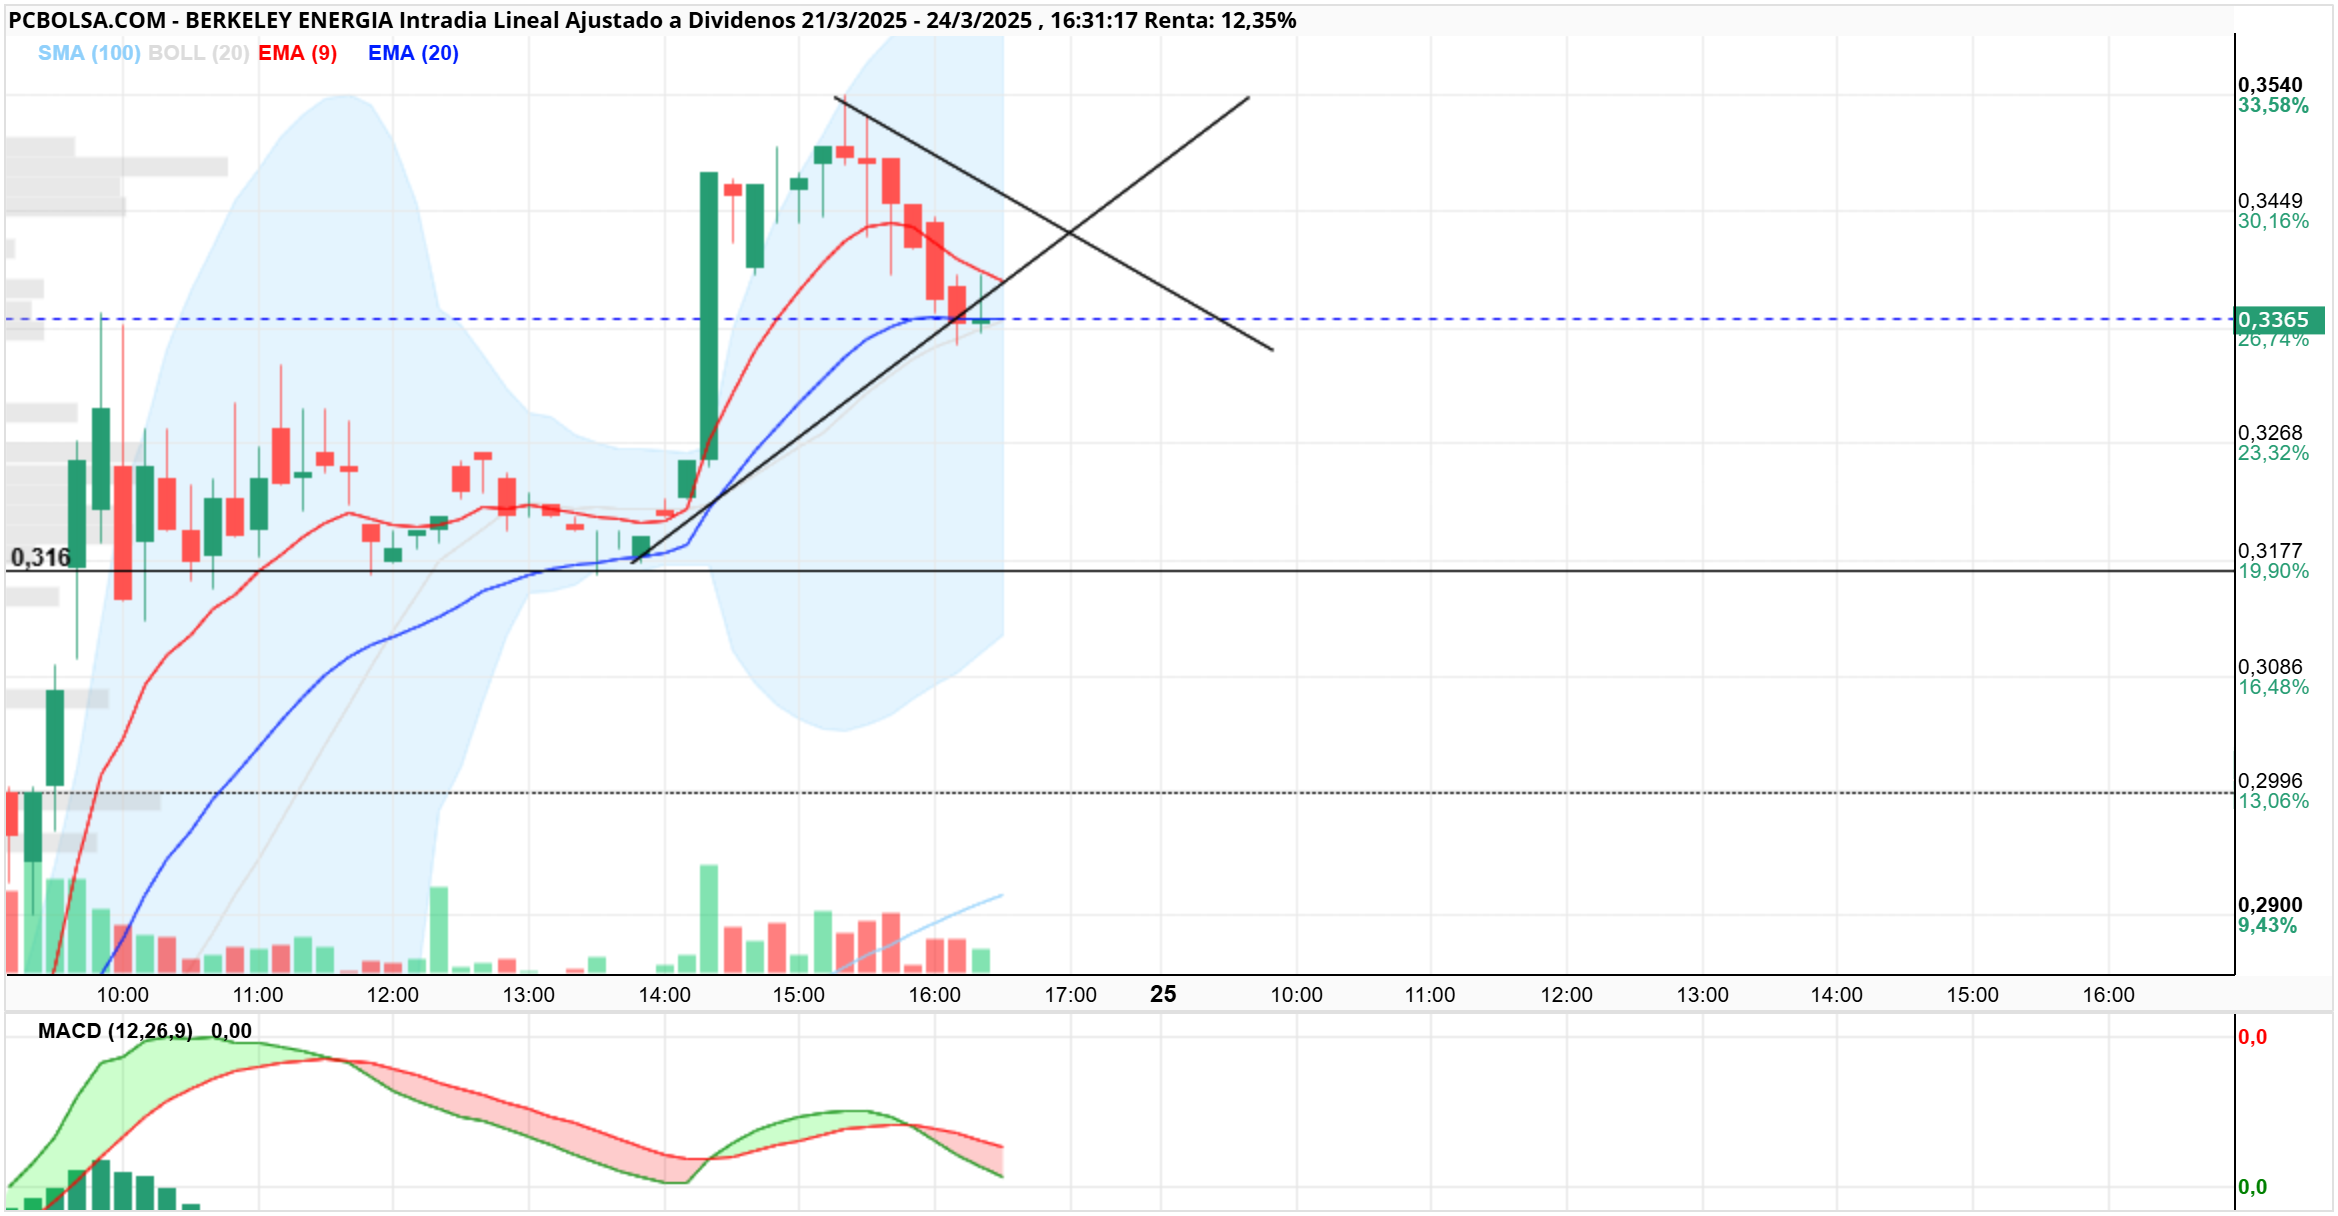Select the tall green candle after 14:00
2338x1216 pixels.
click(709, 315)
